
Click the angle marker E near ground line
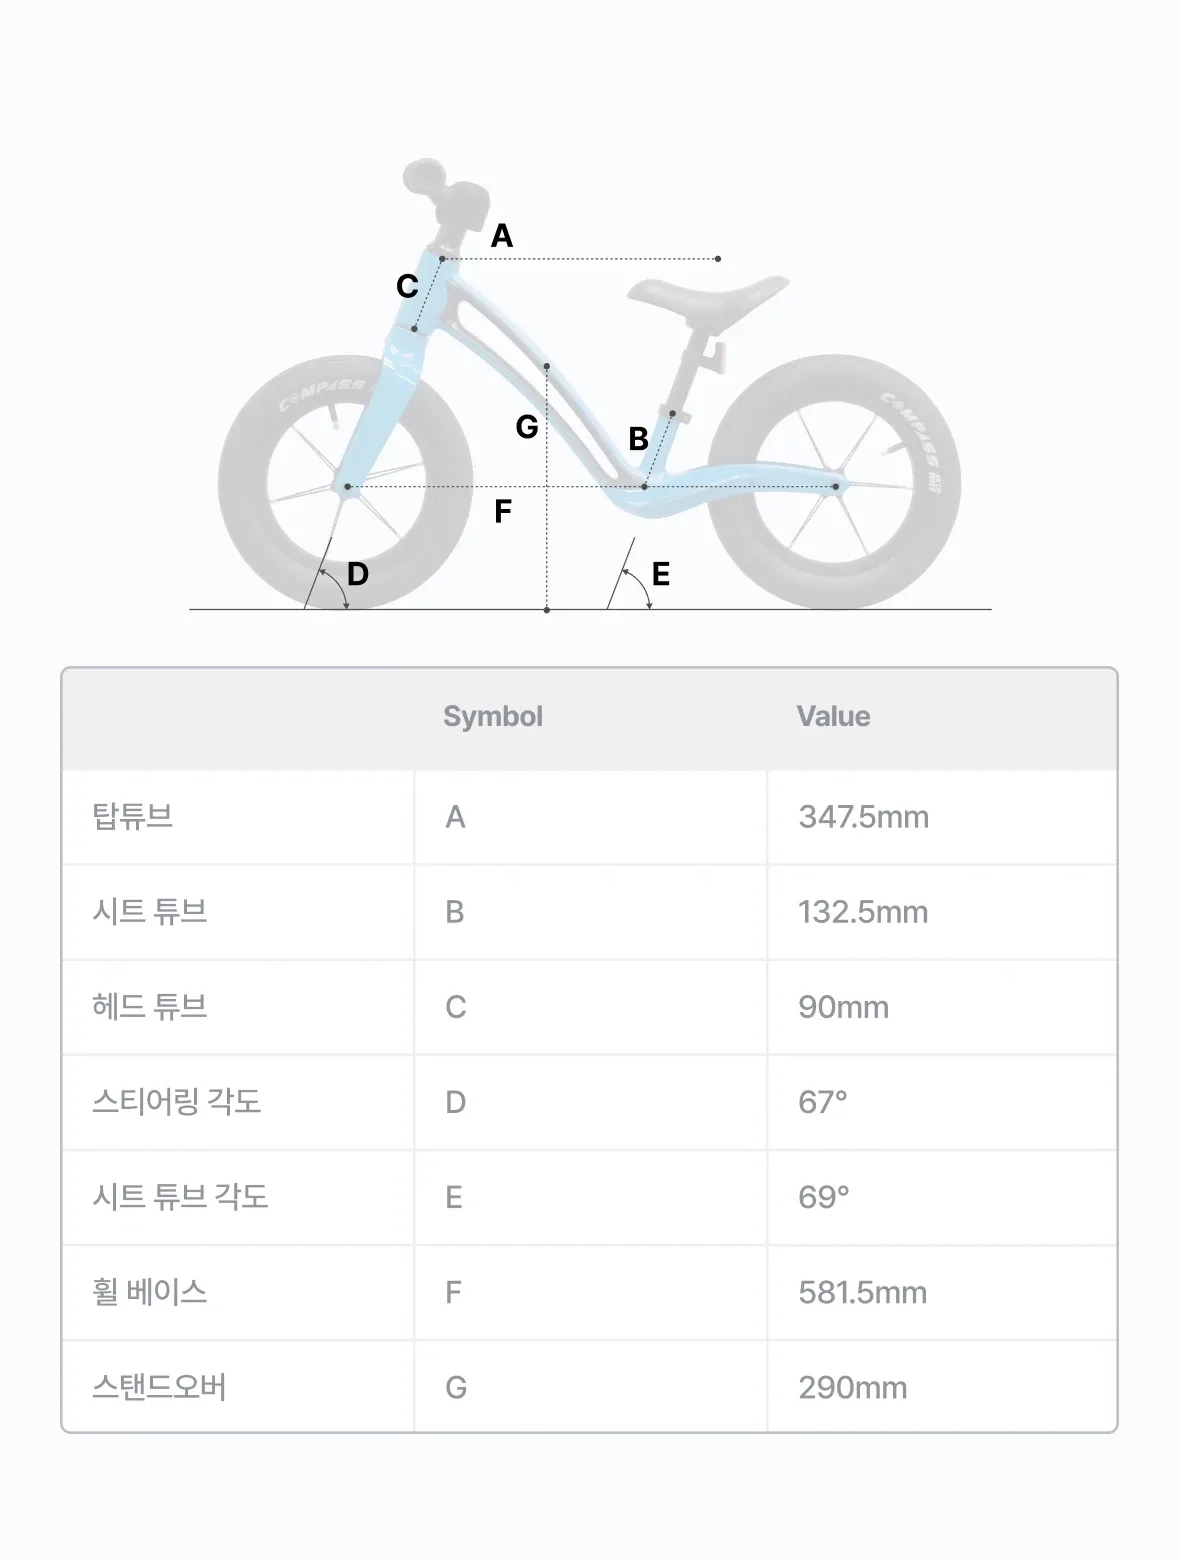[x=660, y=574]
